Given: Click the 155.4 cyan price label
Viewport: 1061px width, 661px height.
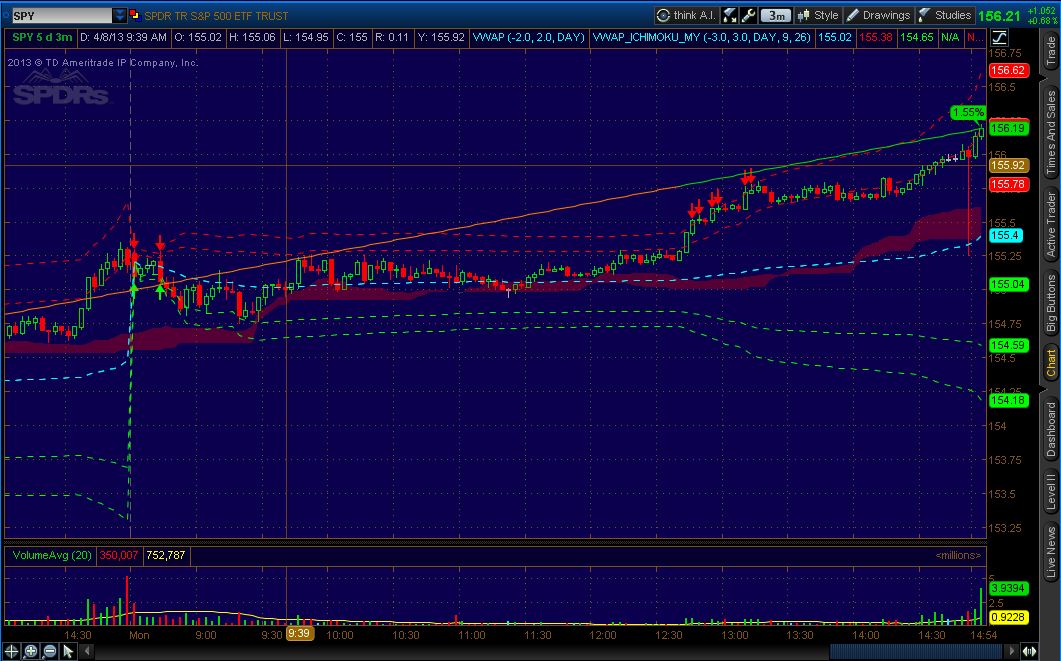Looking at the screenshot, I should [x=1005, y=235].
